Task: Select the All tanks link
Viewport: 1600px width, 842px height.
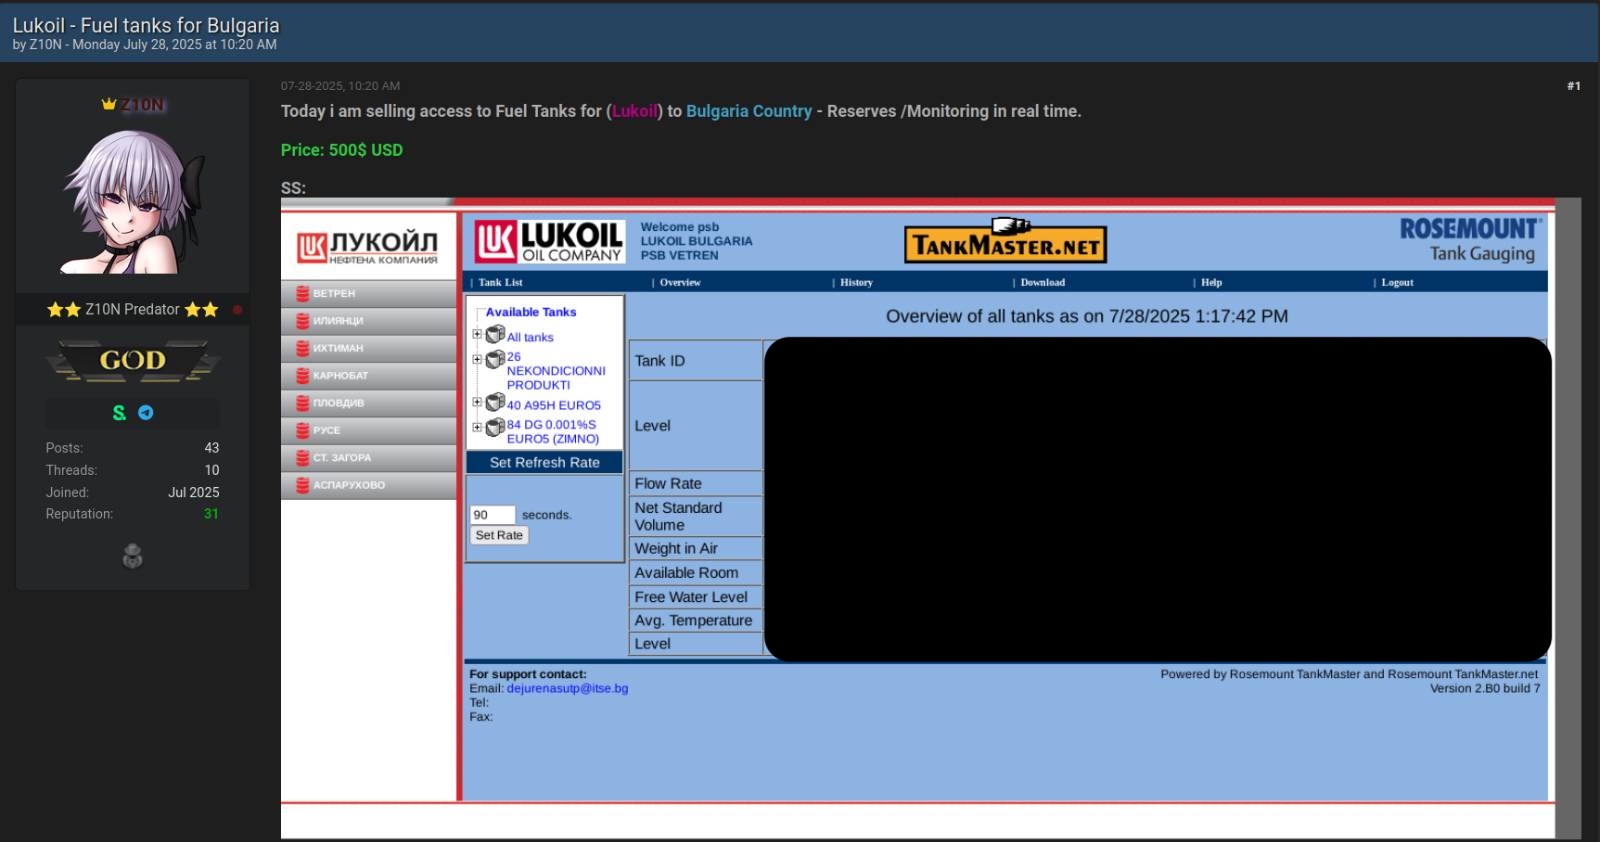Action: tap(530, 338)
